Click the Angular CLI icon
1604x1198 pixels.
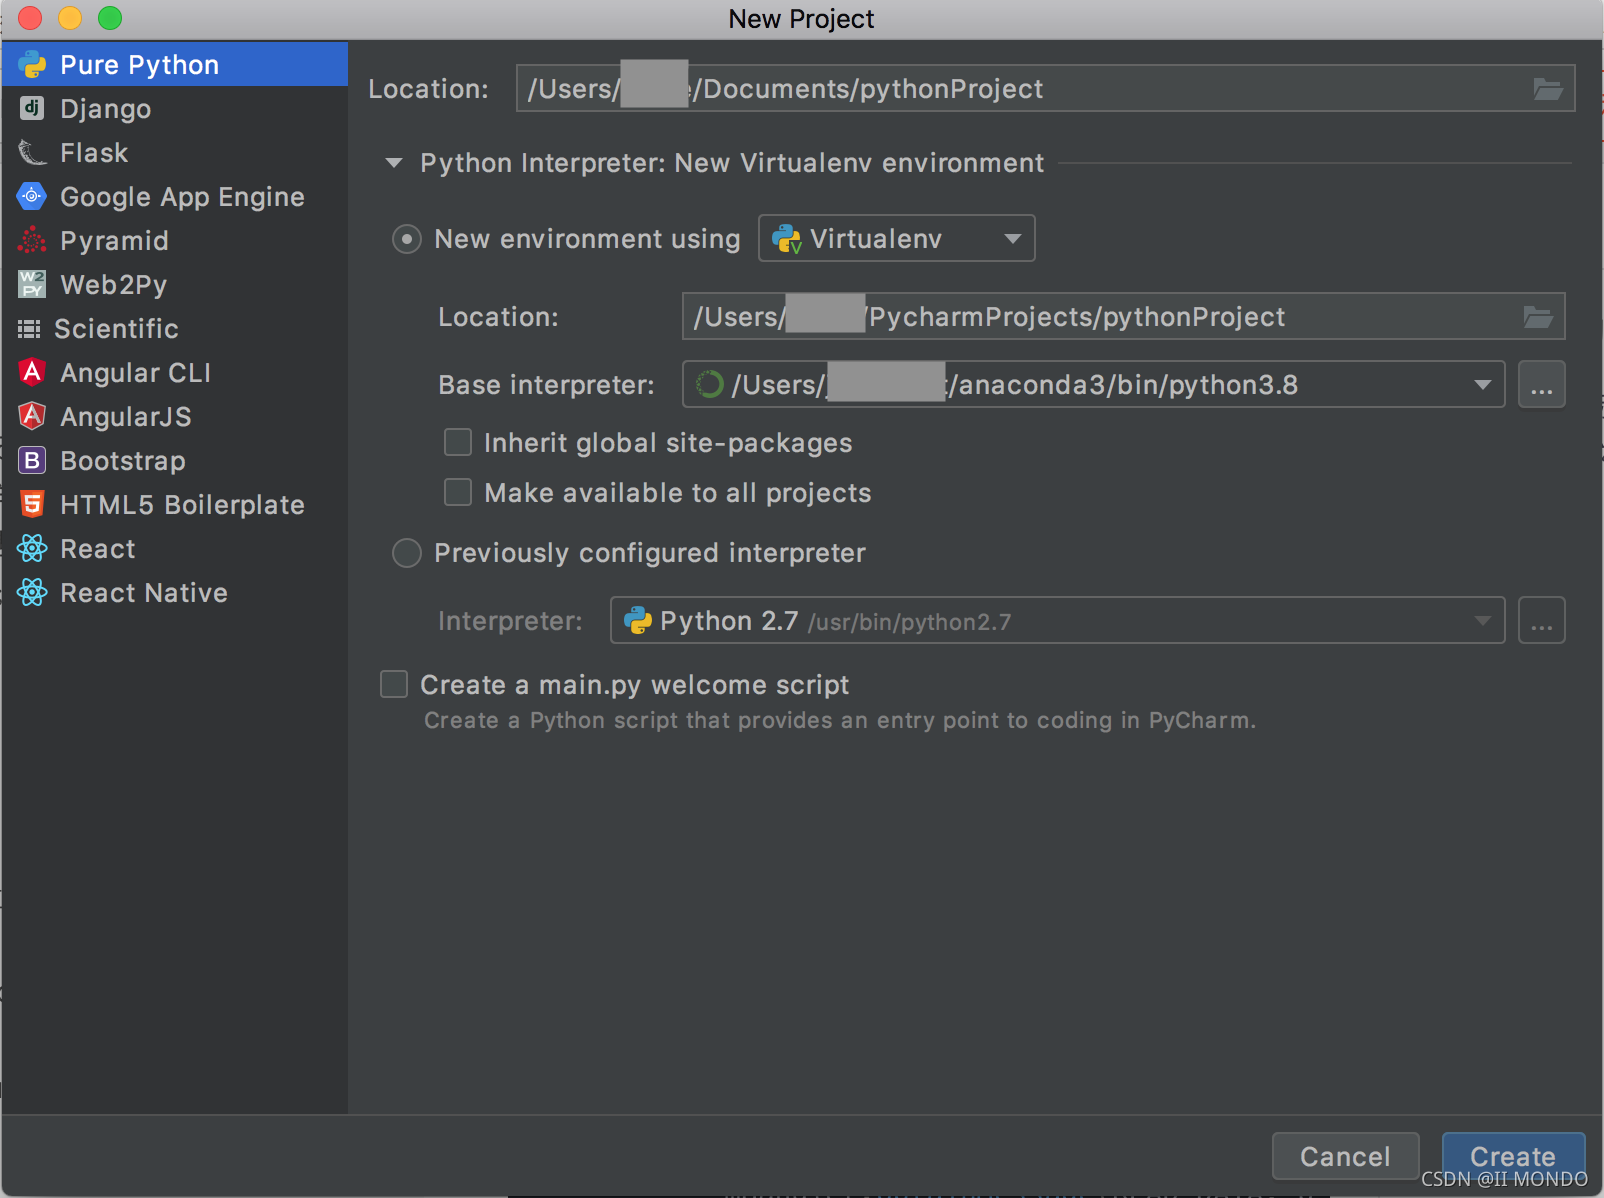[x=31, y=372]
